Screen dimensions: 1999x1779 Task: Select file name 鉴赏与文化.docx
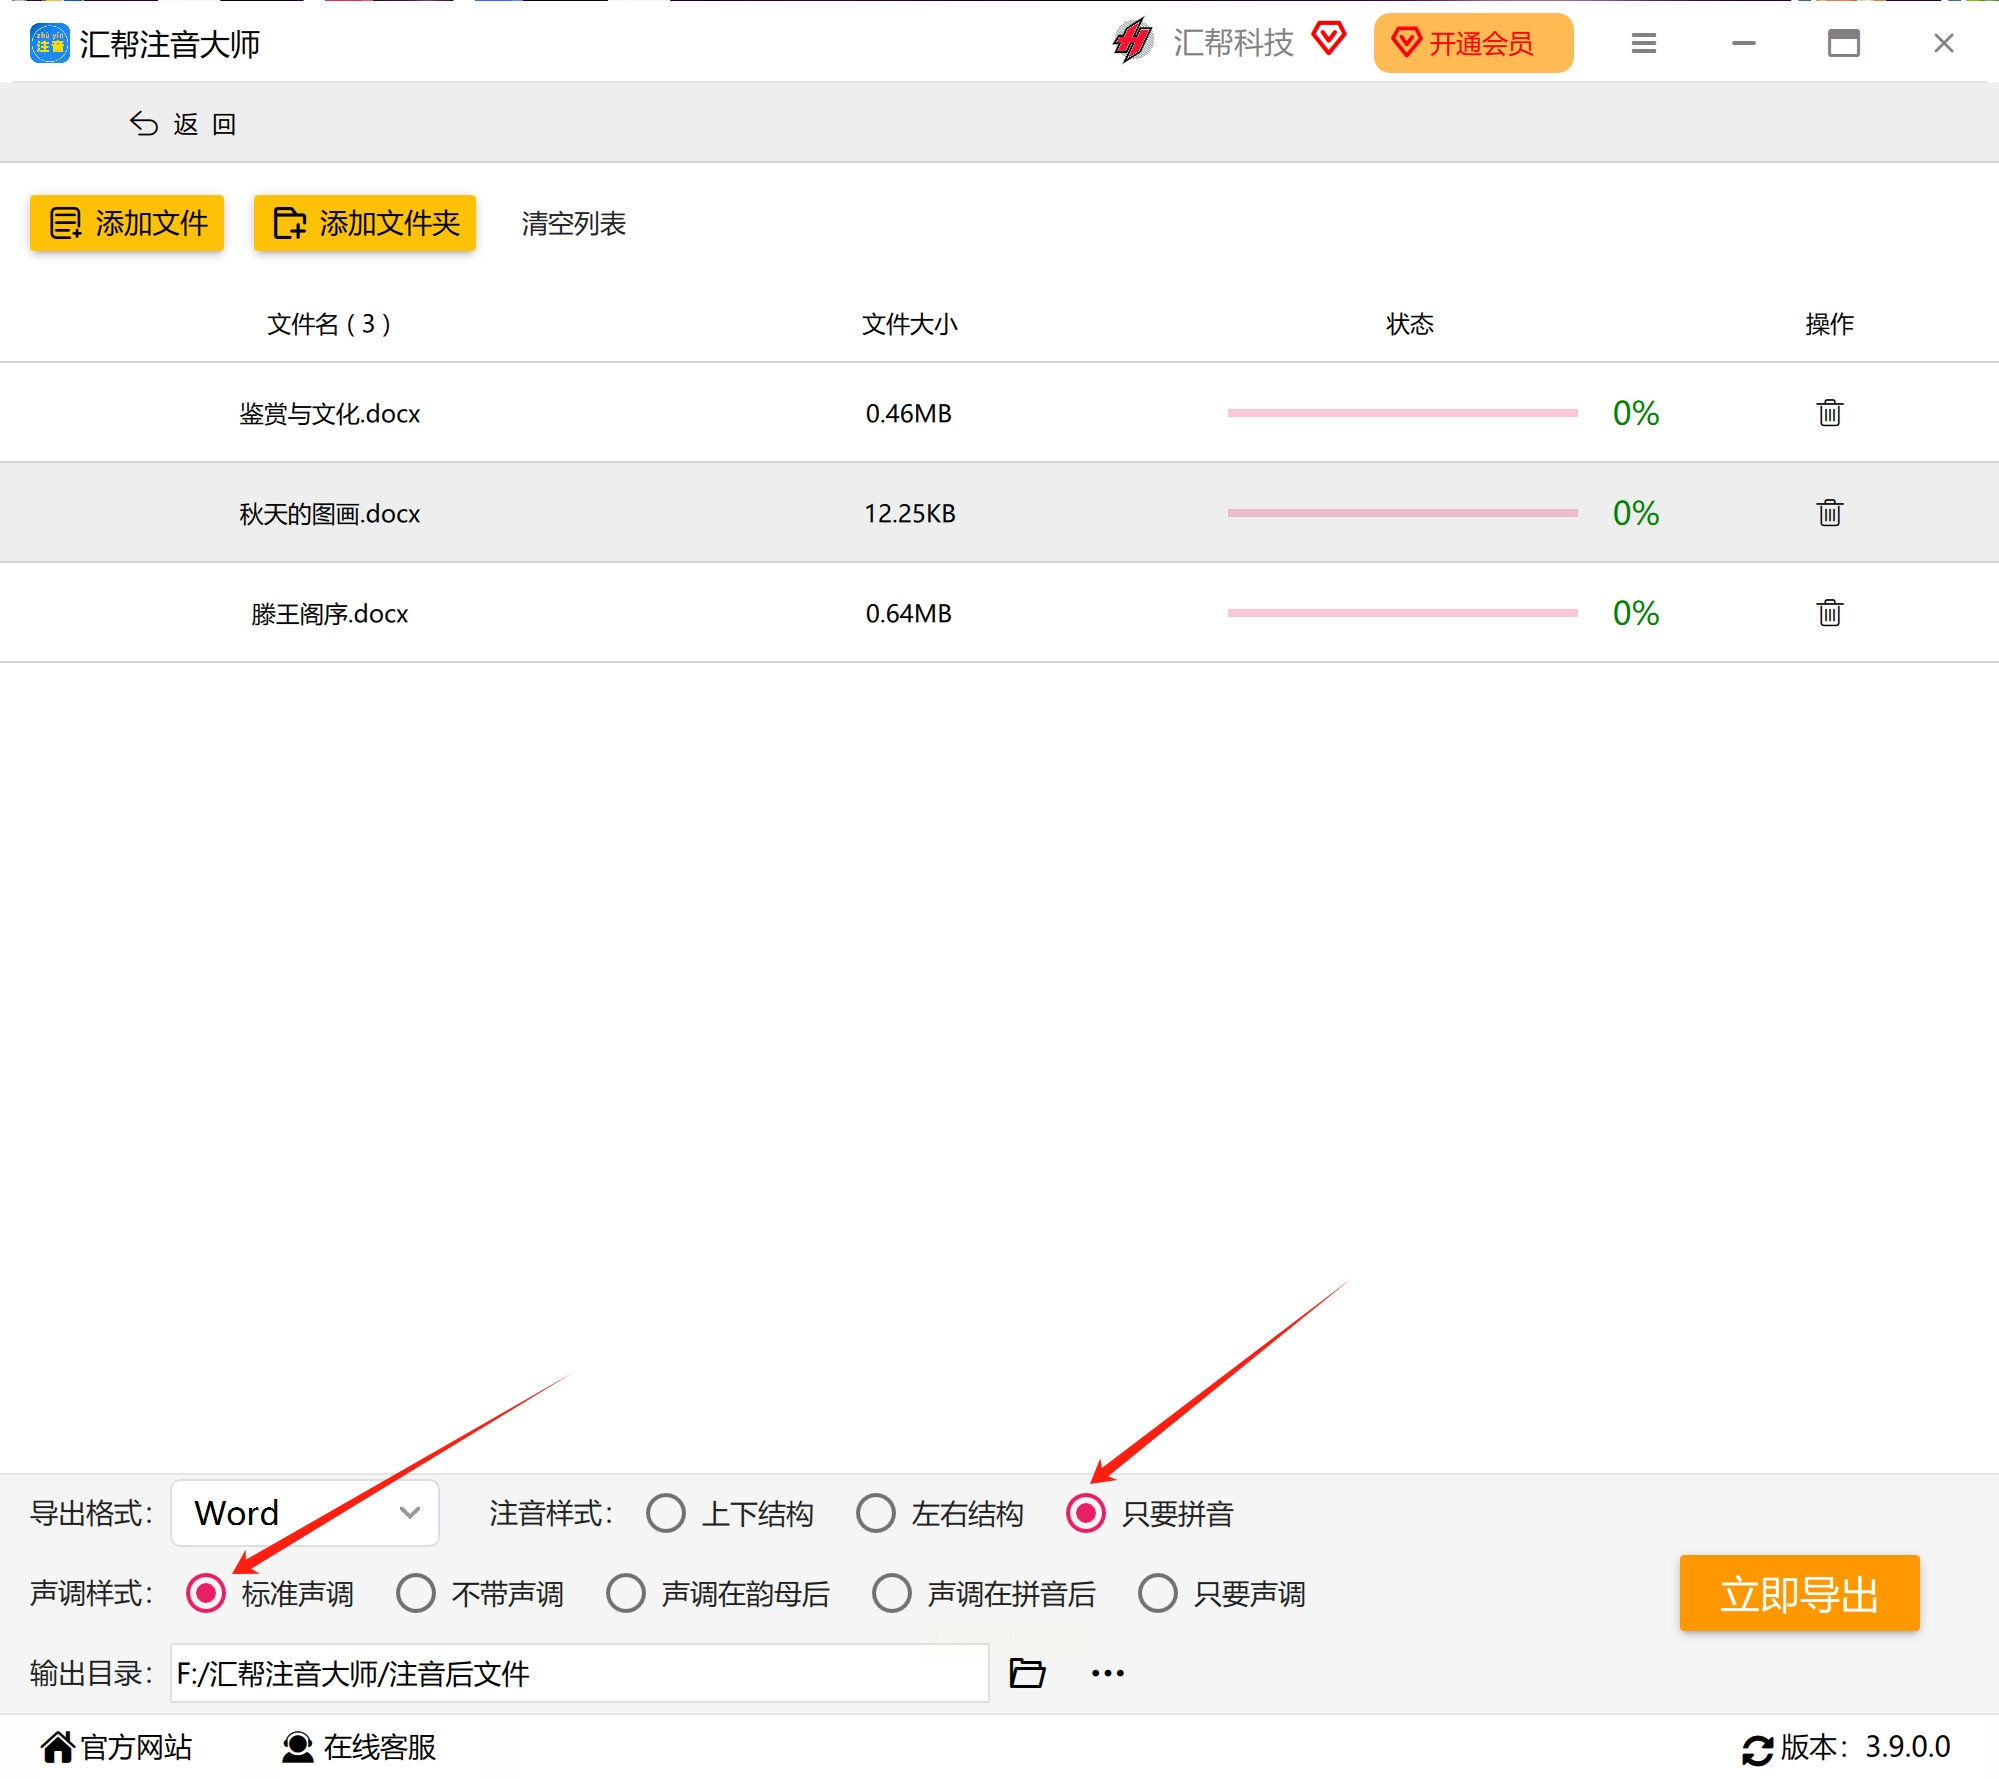tap(330, 413)
